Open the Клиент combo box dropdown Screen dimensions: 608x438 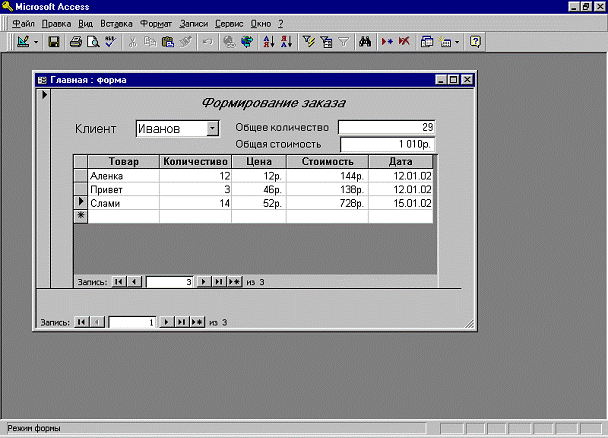pos(212,128)
